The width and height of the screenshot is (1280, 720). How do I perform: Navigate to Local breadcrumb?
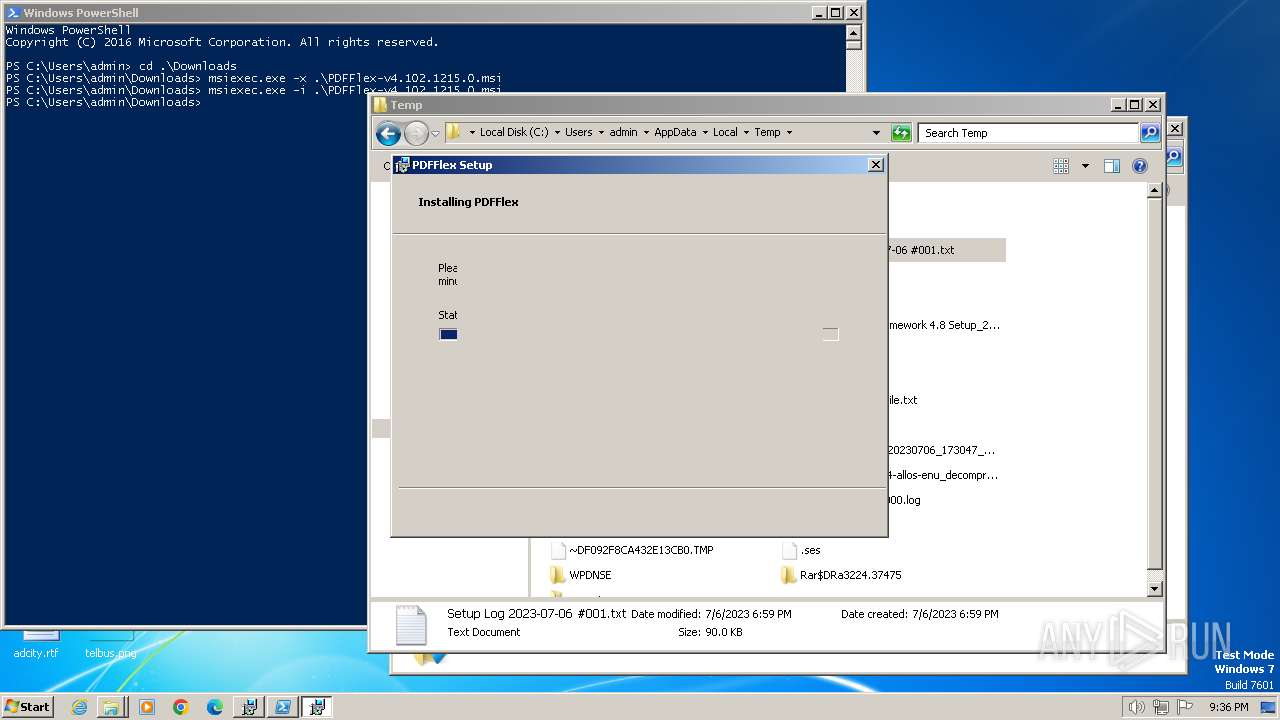tap(725, 132)
